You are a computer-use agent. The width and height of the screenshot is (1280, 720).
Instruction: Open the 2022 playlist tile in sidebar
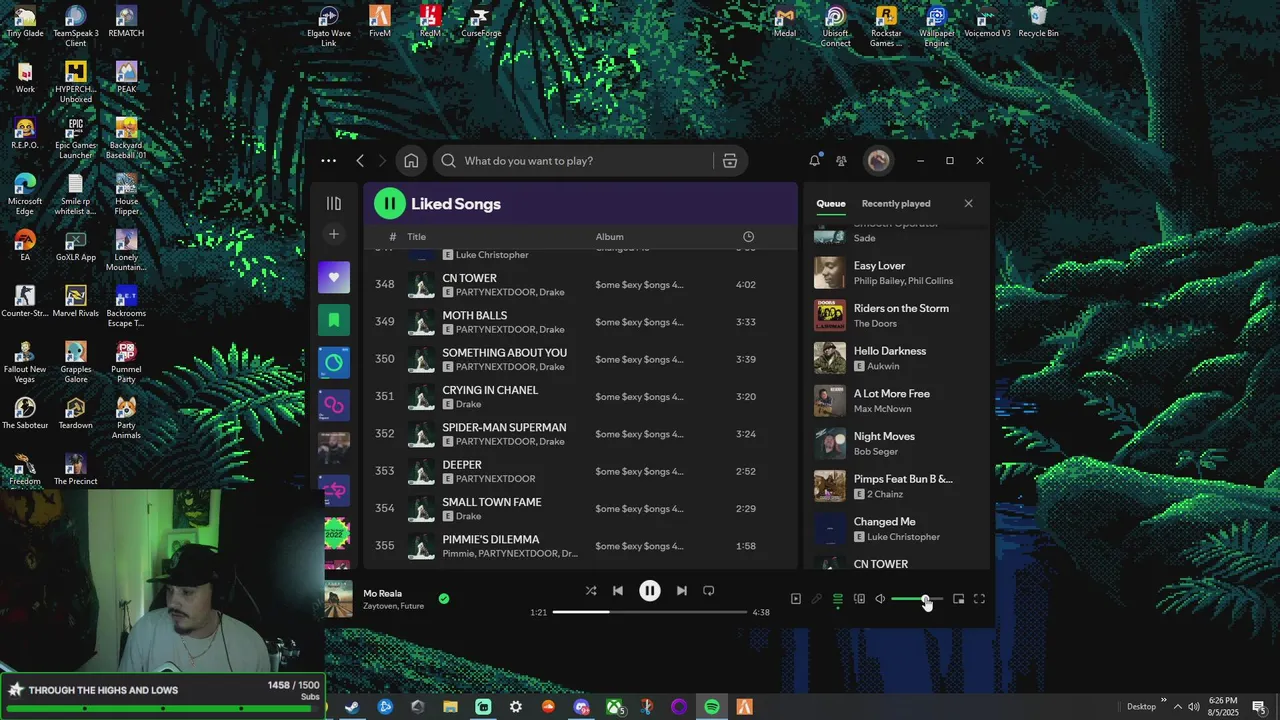(x=337, y=534)
